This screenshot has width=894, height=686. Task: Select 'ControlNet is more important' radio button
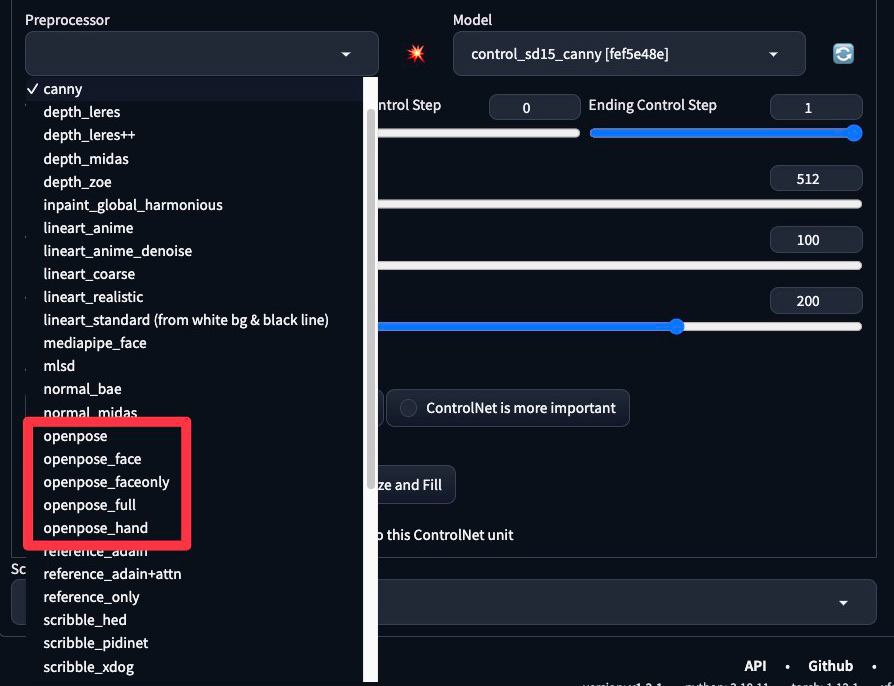408,408
